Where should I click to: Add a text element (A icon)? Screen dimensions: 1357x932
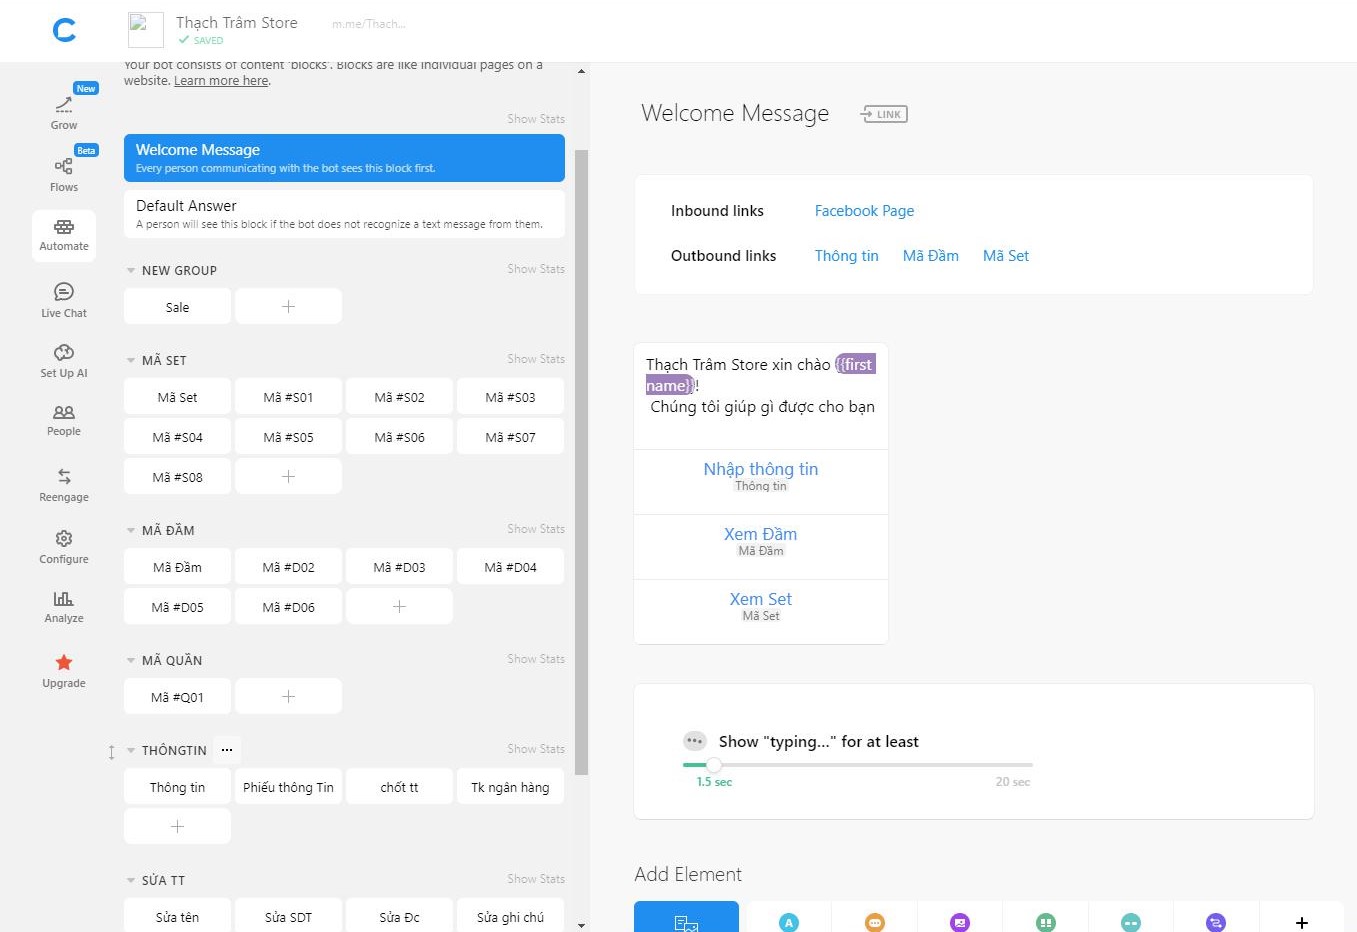(x=789, y=922)
